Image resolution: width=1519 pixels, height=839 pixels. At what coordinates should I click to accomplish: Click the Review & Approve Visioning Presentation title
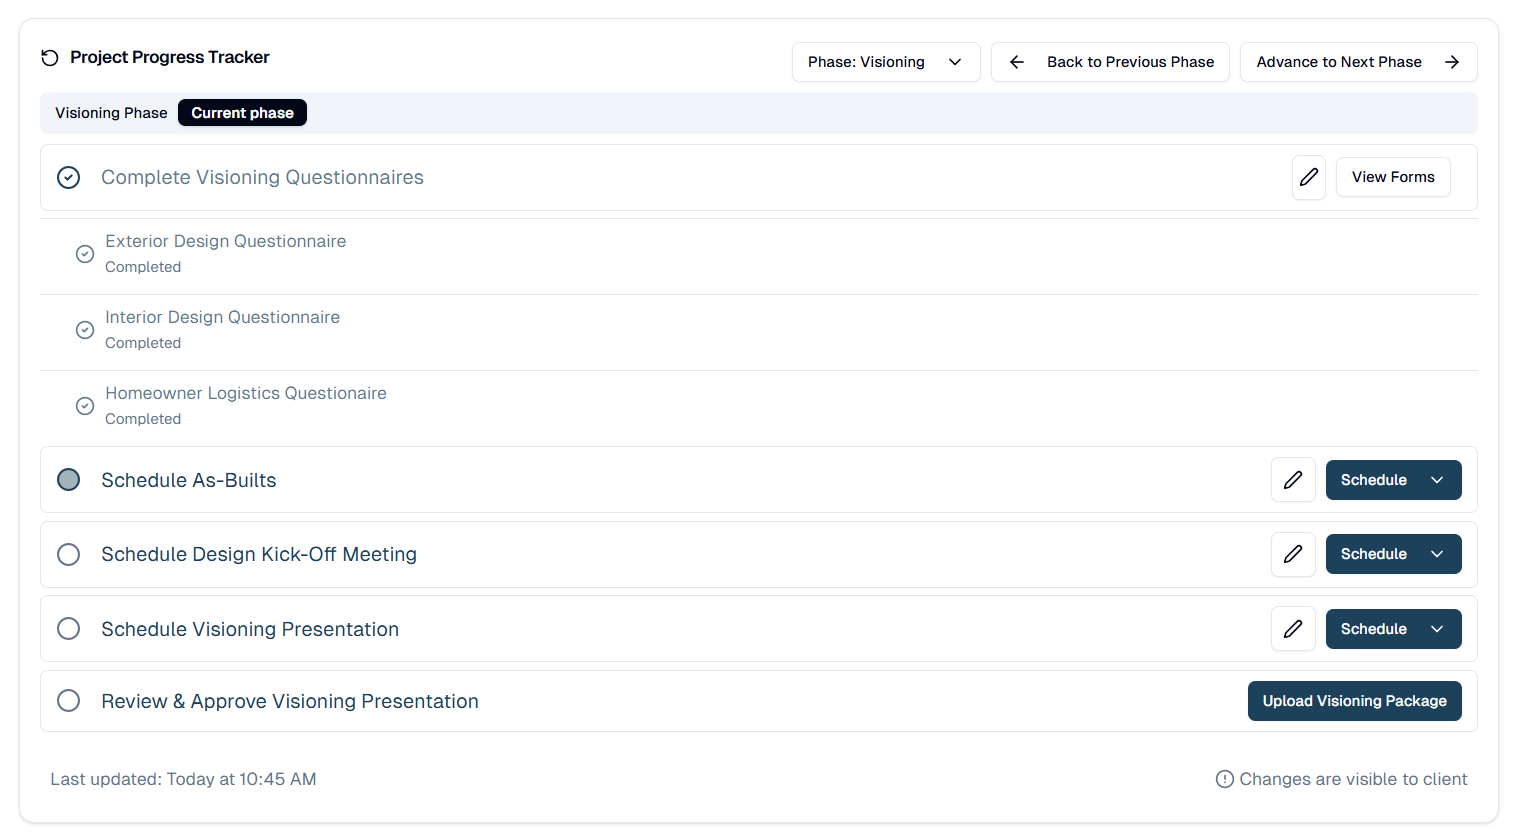(290, 701)
